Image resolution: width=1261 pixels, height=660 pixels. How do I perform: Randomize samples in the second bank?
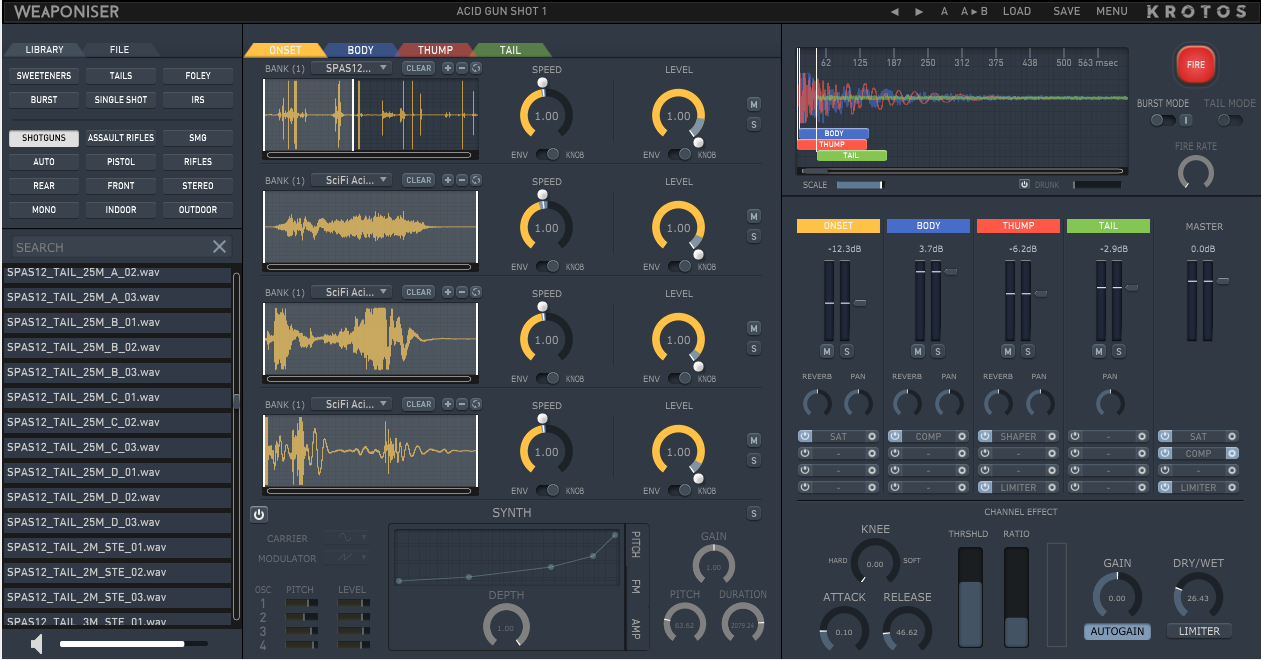(x=475, y=180)
